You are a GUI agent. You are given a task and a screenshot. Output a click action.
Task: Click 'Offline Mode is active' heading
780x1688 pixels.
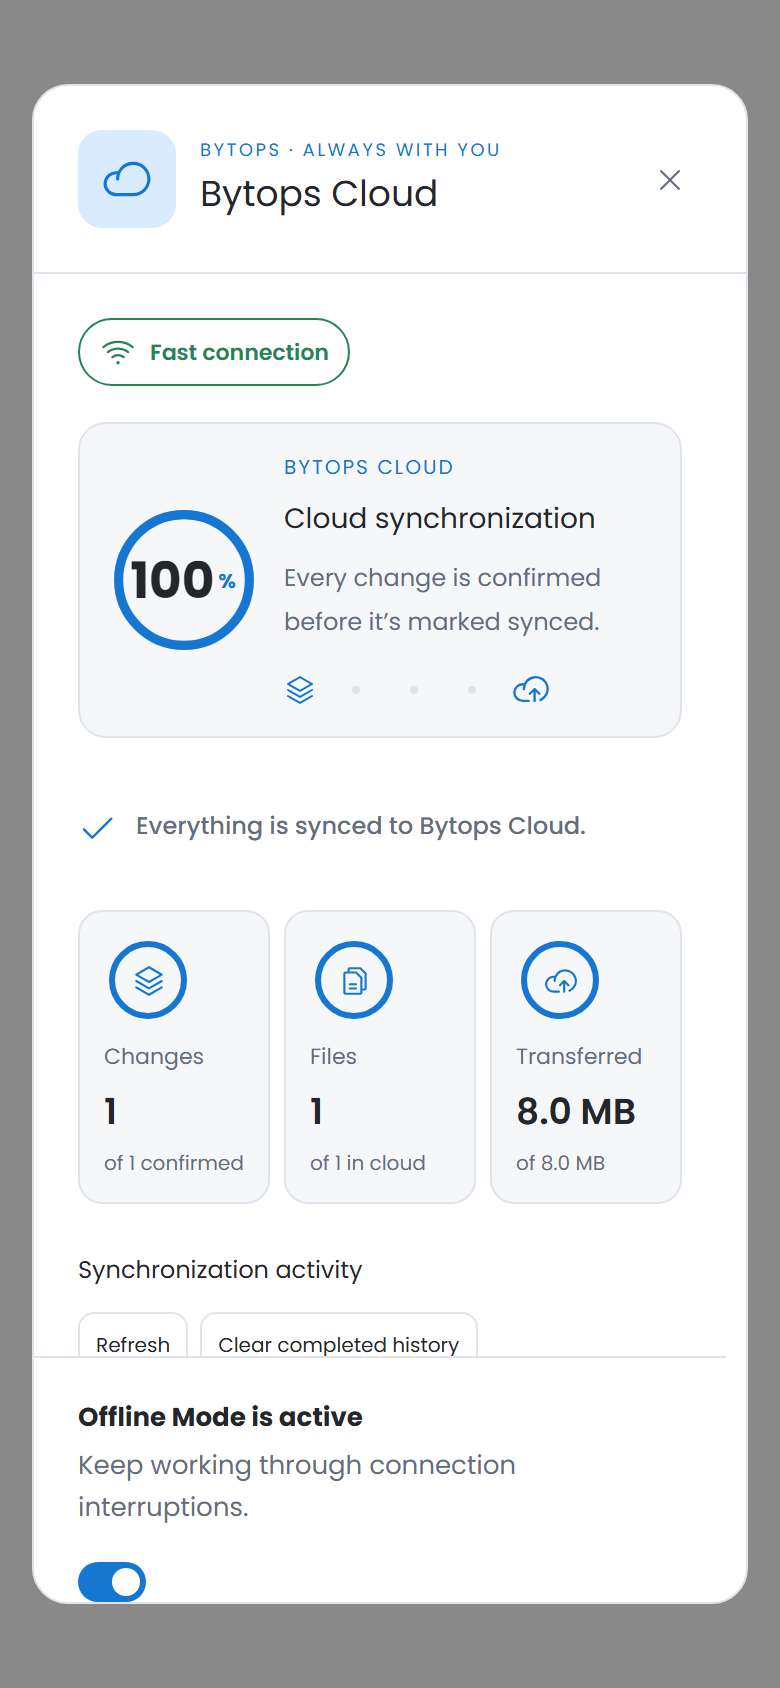(221, 1417)
